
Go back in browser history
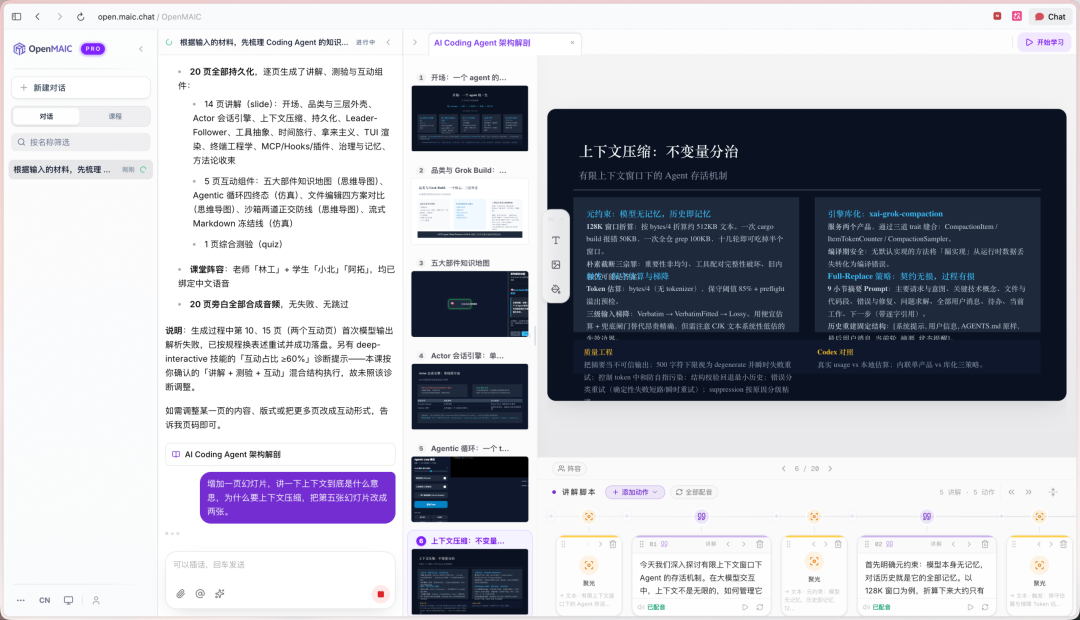pos(38,17)
